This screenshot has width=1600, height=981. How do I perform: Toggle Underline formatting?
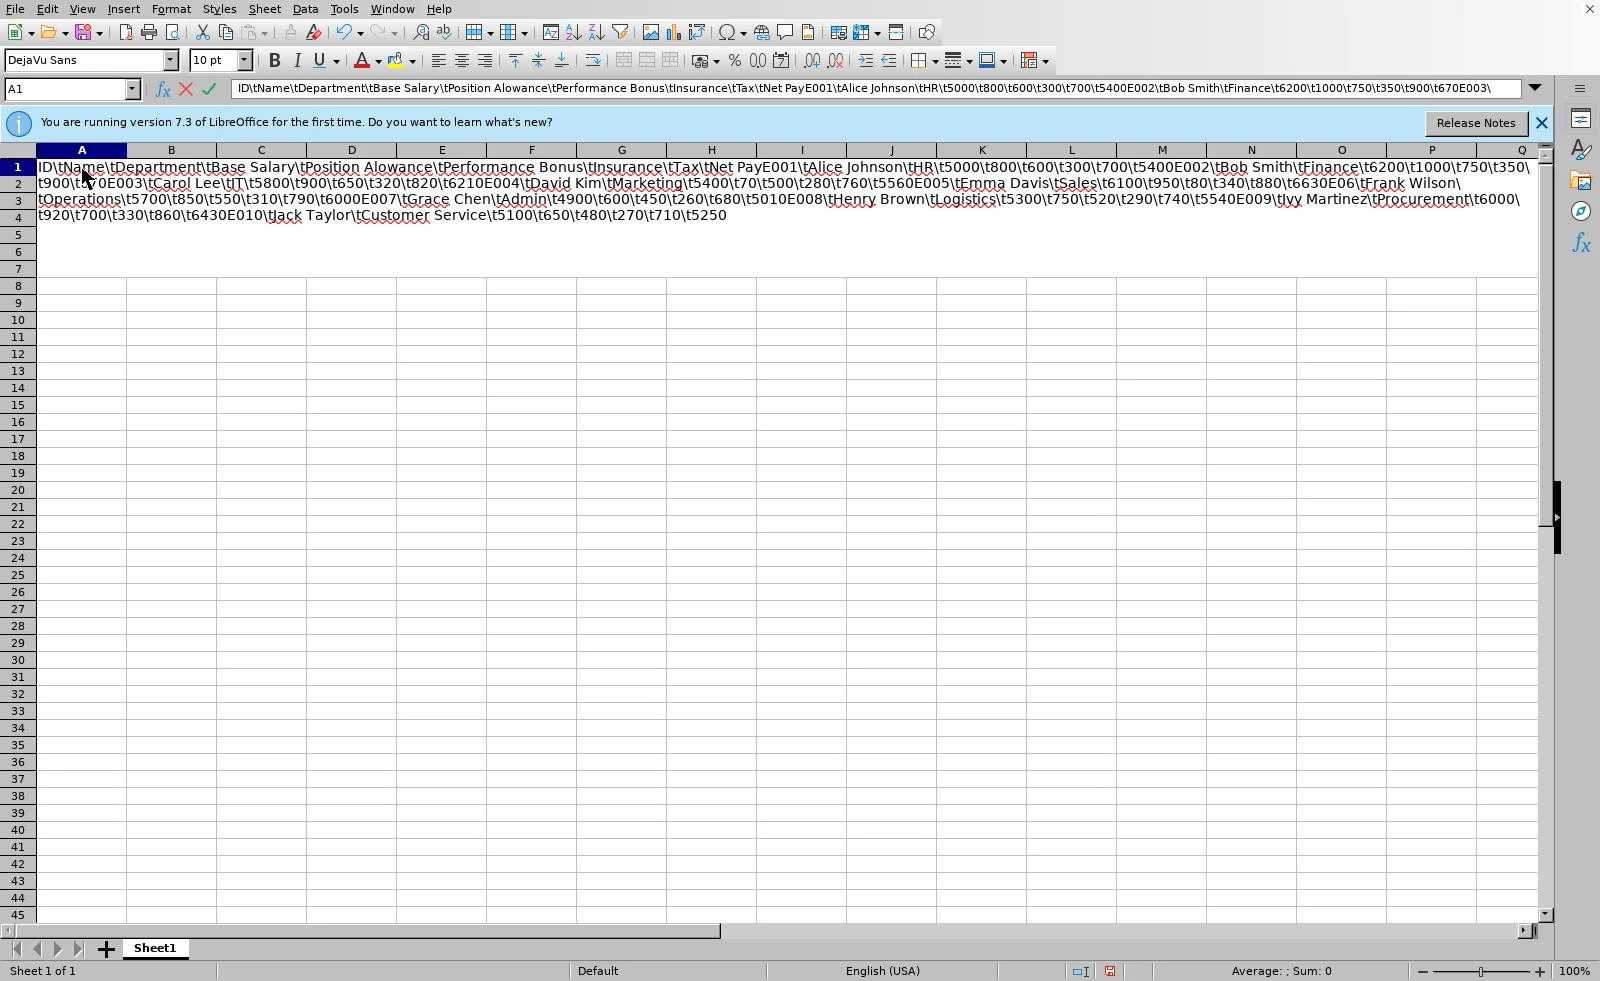point(320,61)
